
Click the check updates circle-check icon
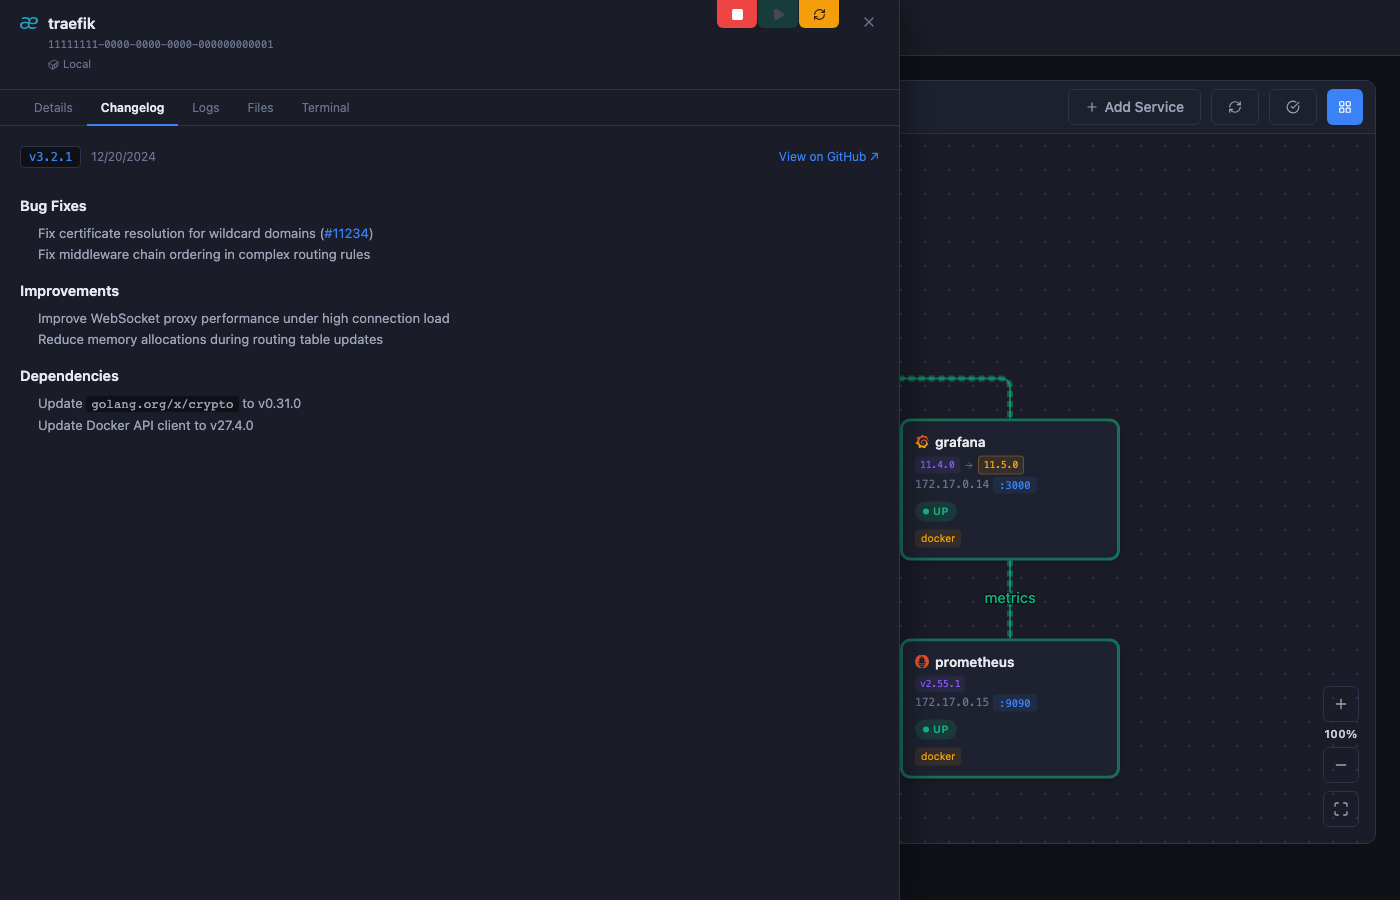(x=1293, y=107)
